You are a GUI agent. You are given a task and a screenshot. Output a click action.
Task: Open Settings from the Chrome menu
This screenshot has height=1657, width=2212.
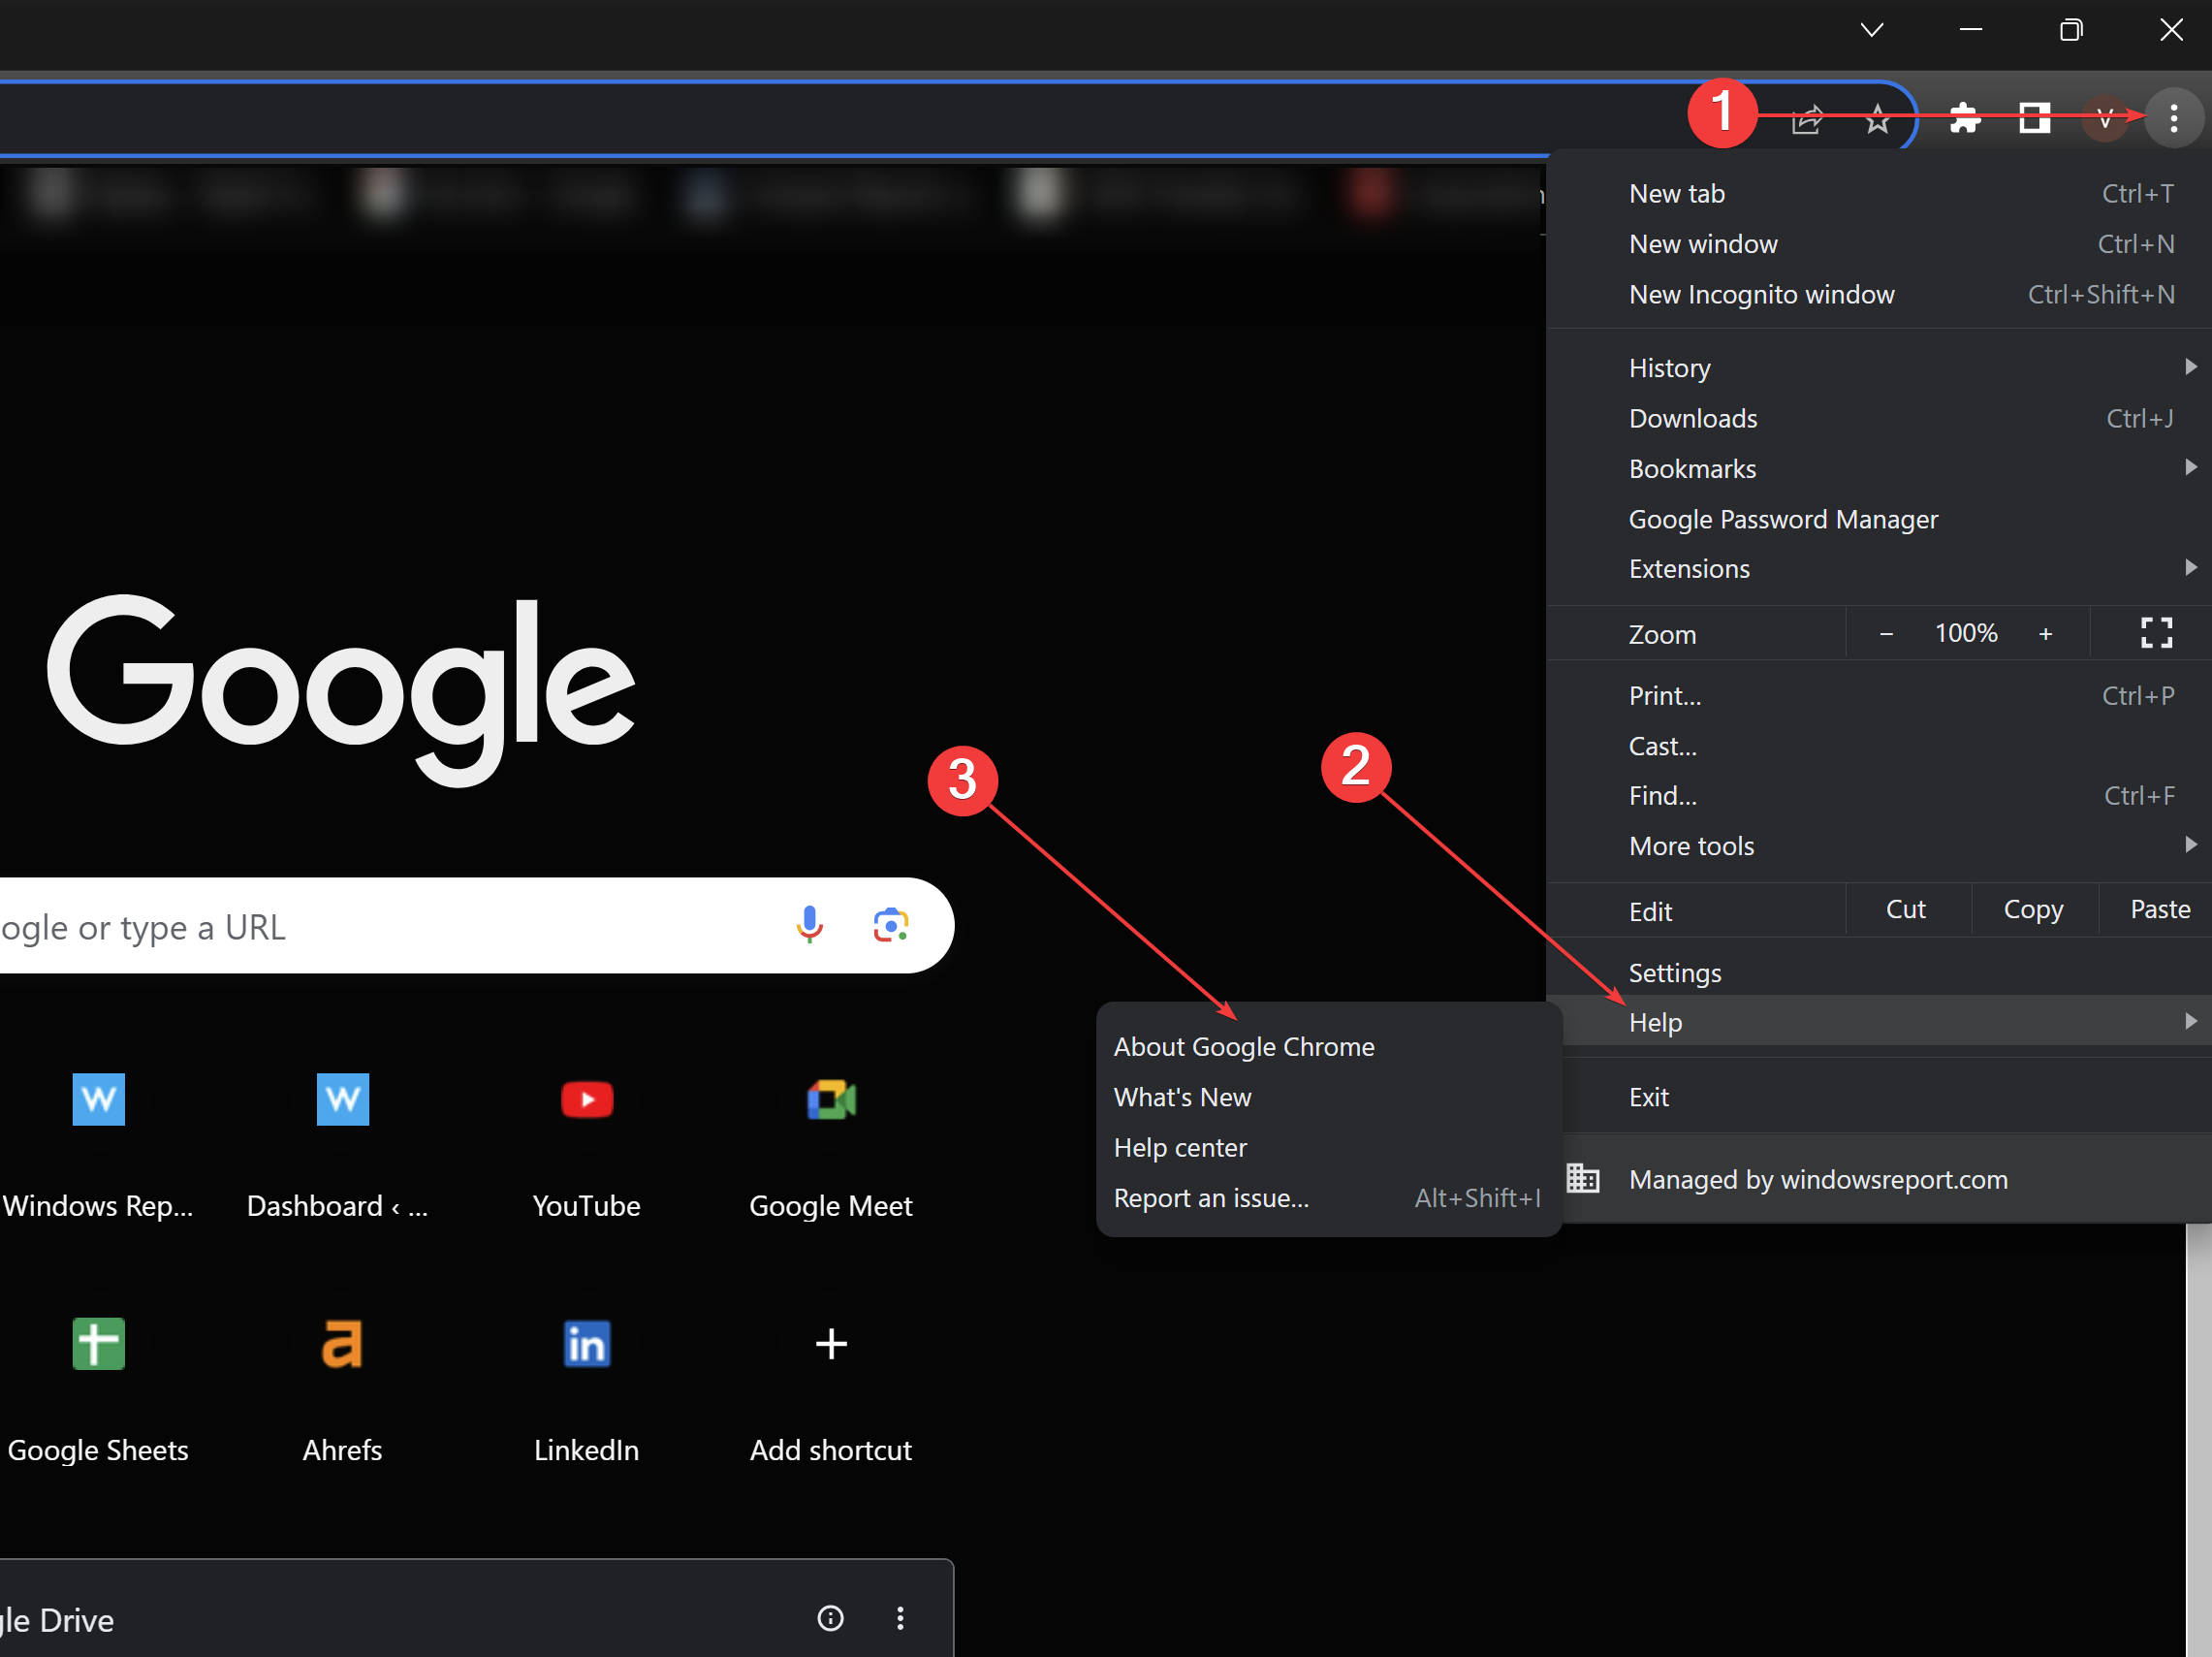(1674, 973)
